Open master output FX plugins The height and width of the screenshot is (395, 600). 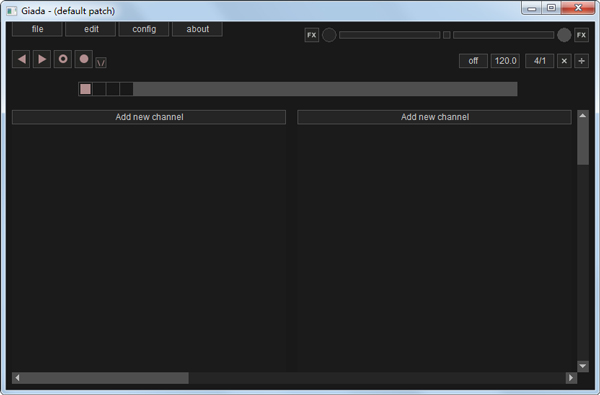pos(581,35)
